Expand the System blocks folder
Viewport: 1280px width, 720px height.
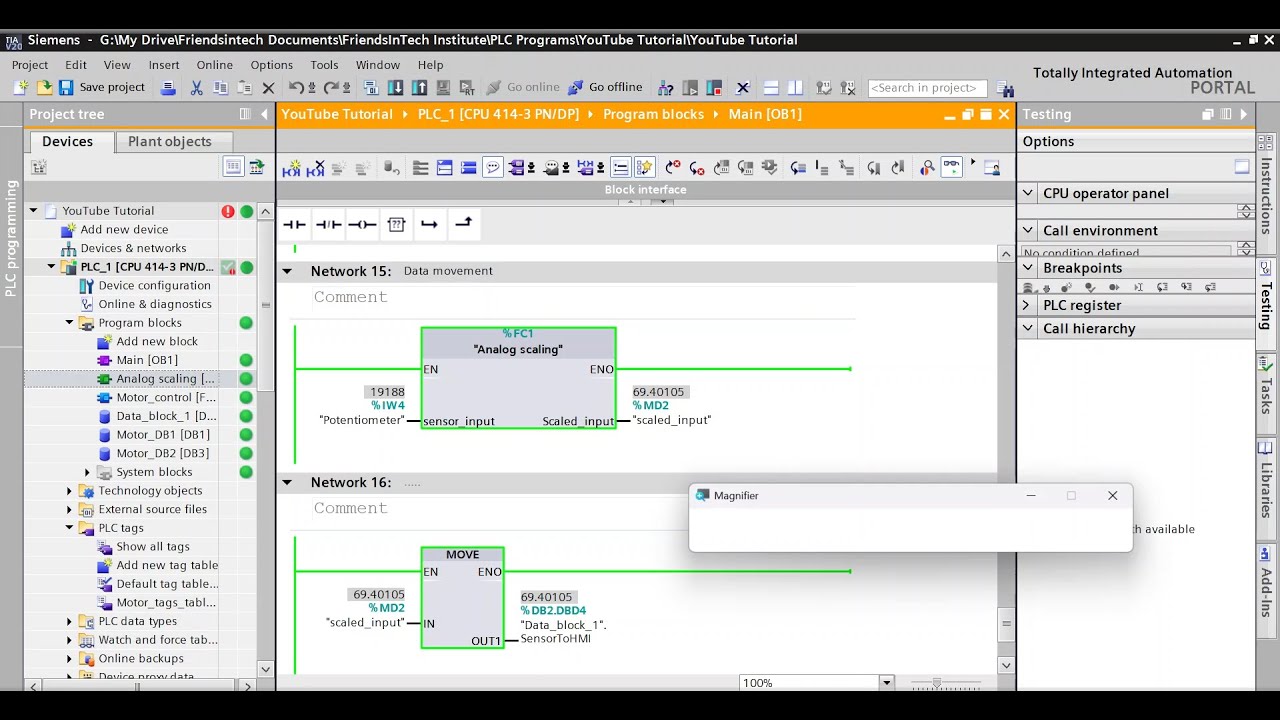coord(87,472)
